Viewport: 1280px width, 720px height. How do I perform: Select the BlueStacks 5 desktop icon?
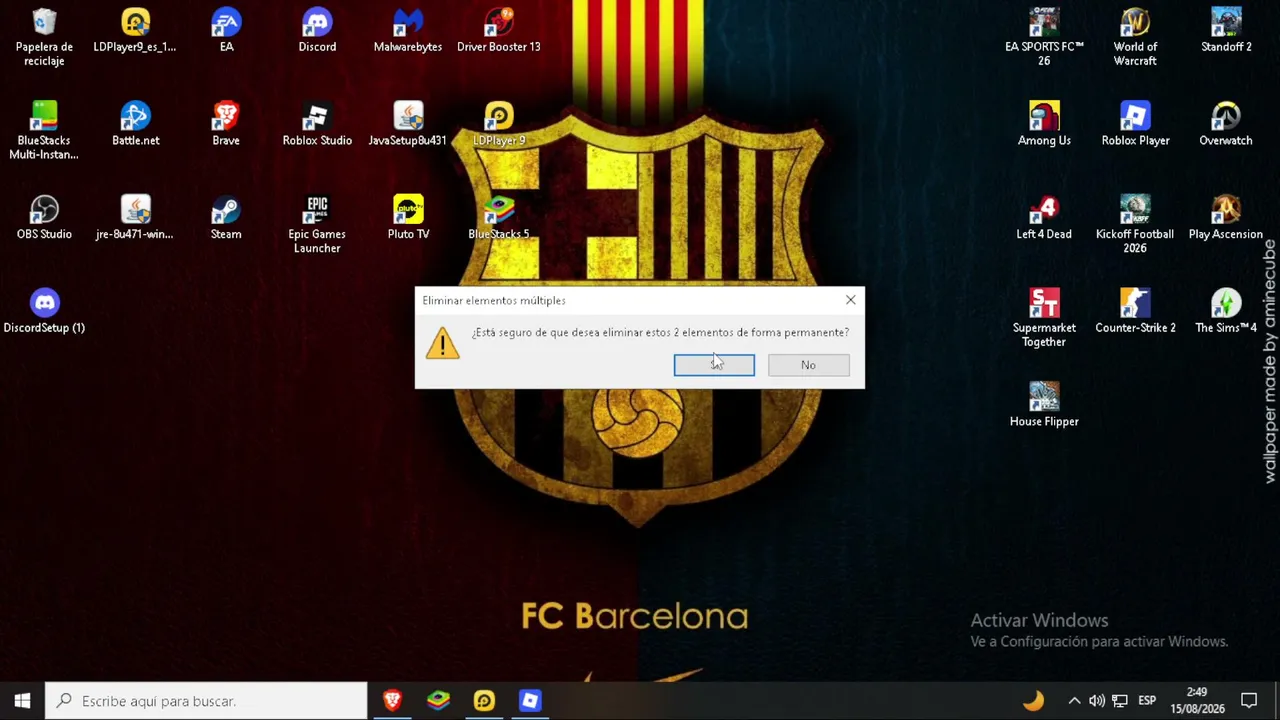499,219
